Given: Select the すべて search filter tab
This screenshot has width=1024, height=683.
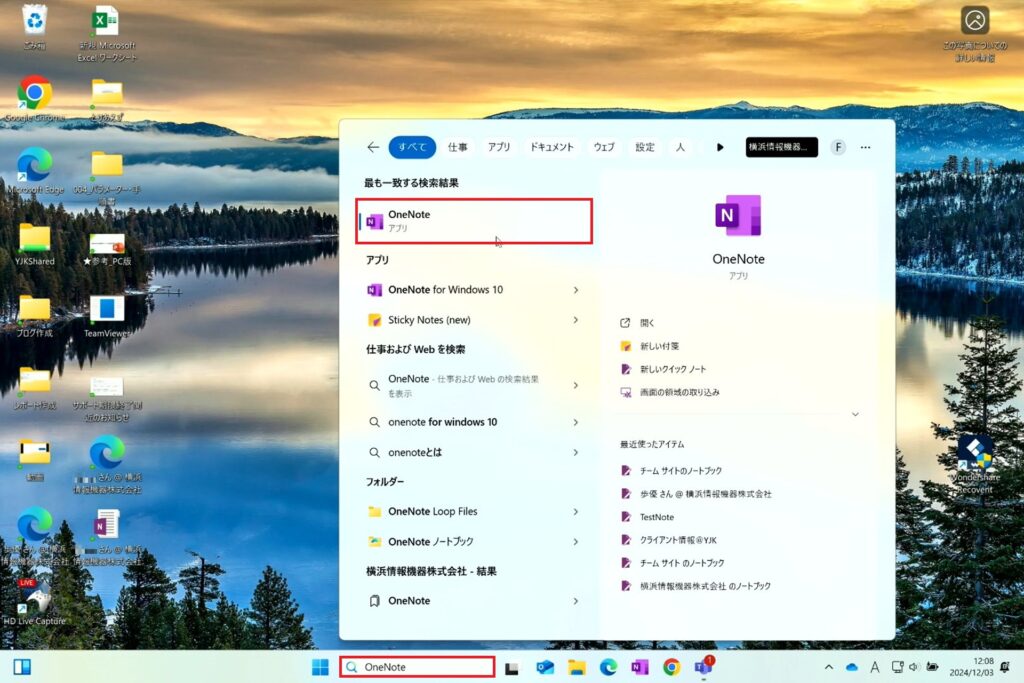Looking at the screenshot, I should point(412,148).
